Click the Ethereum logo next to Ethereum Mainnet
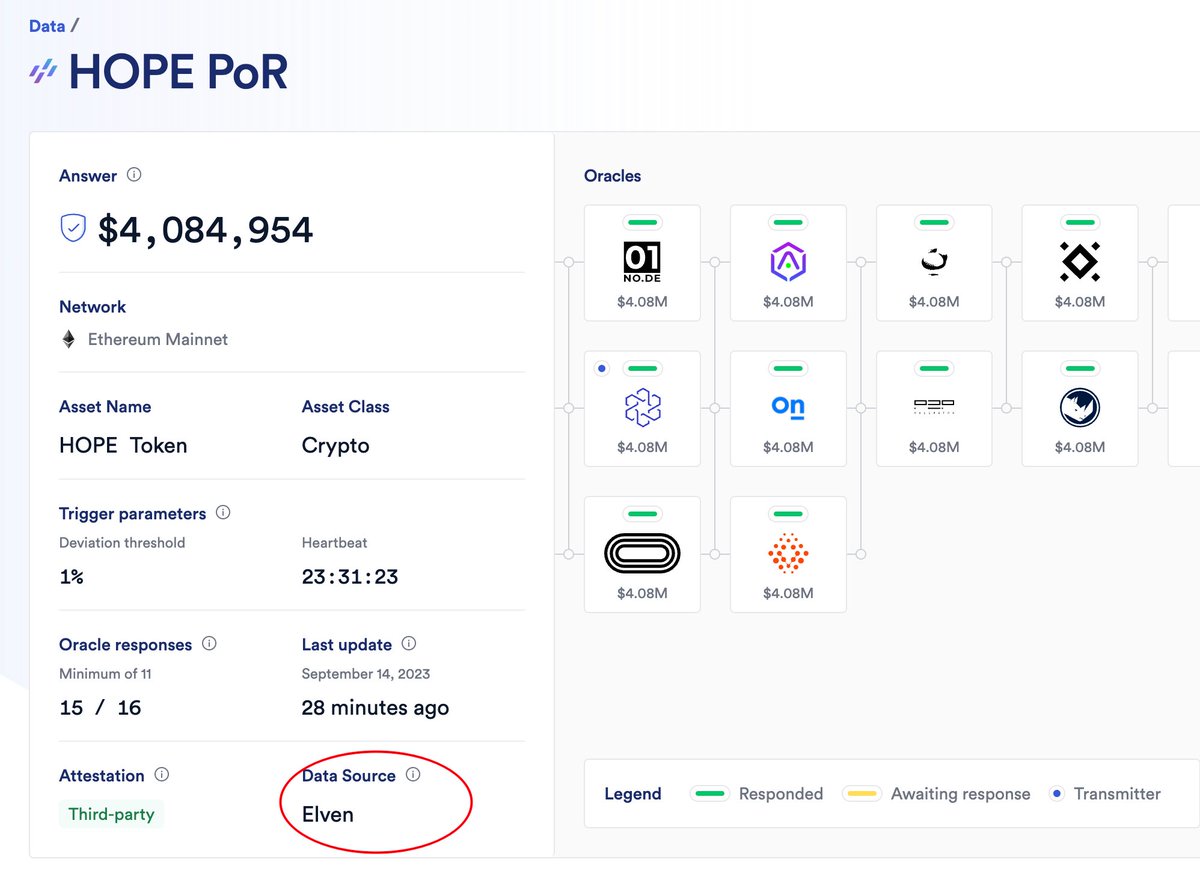The width and height of the screenshot is (1200, 880). [x=69, y=339]
